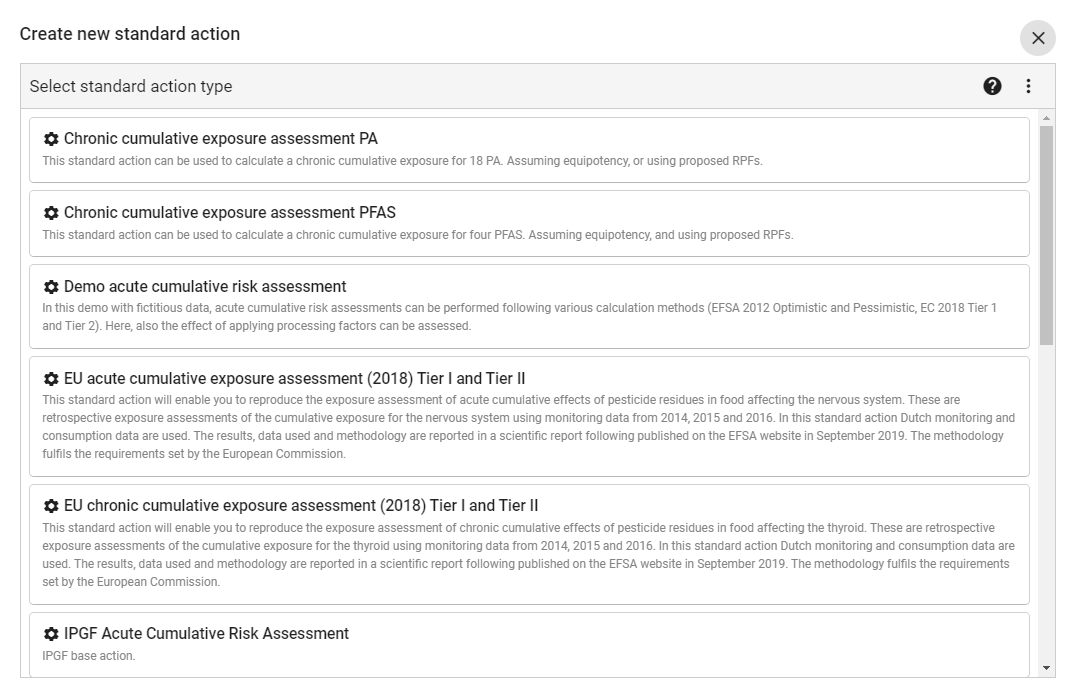Click the Select standard action type header
Image resolution: width=1077 pixels, height=697 pixels.
(x=130, y=86)
